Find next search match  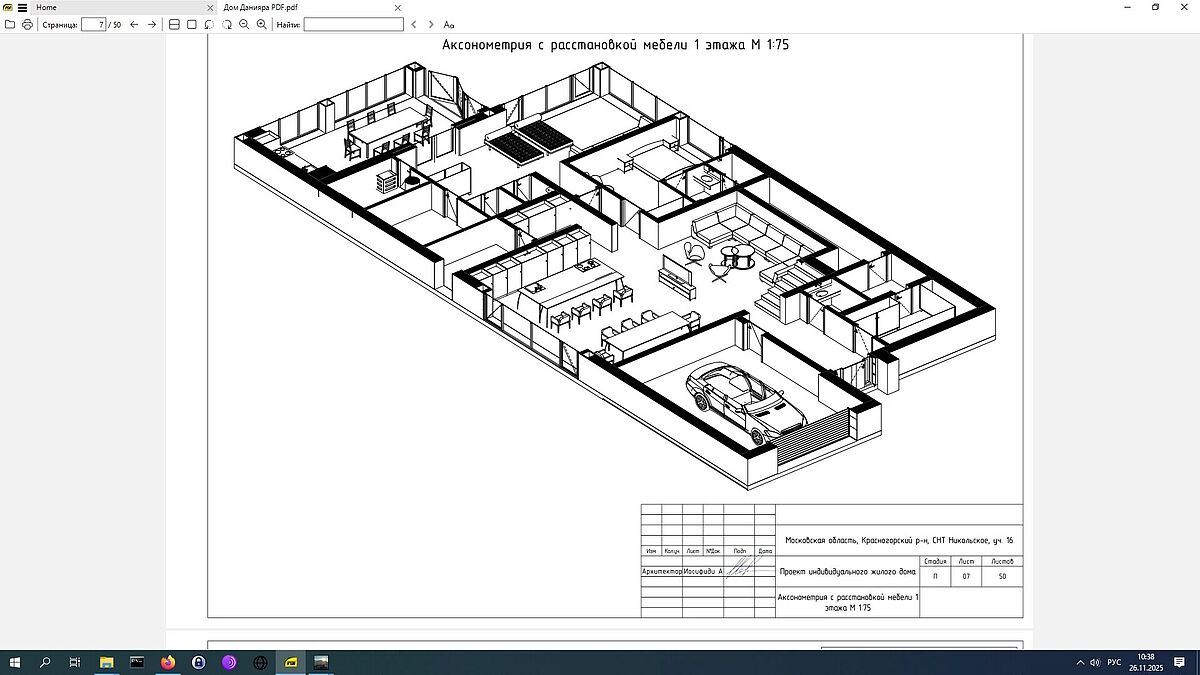point(431,24)
